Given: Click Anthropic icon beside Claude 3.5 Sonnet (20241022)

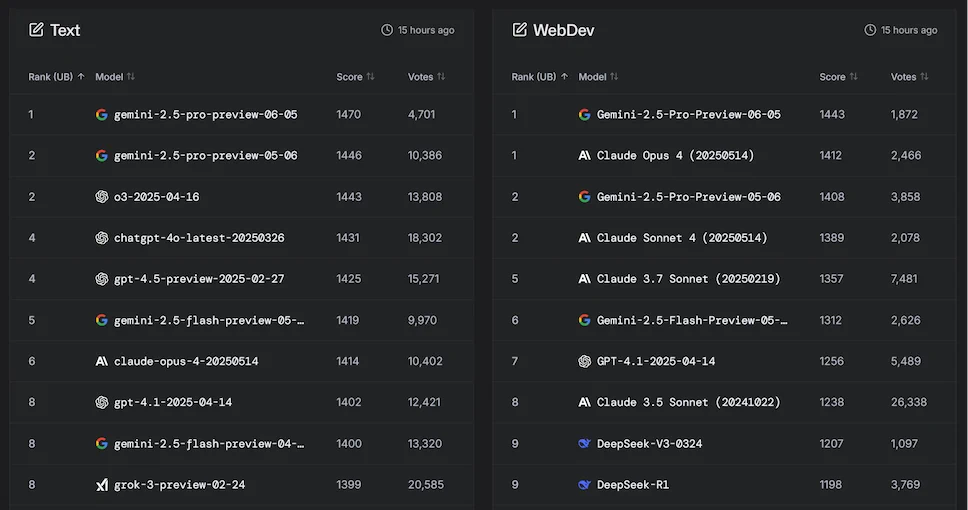Looking at the screenshot, I should click(585, 403).
